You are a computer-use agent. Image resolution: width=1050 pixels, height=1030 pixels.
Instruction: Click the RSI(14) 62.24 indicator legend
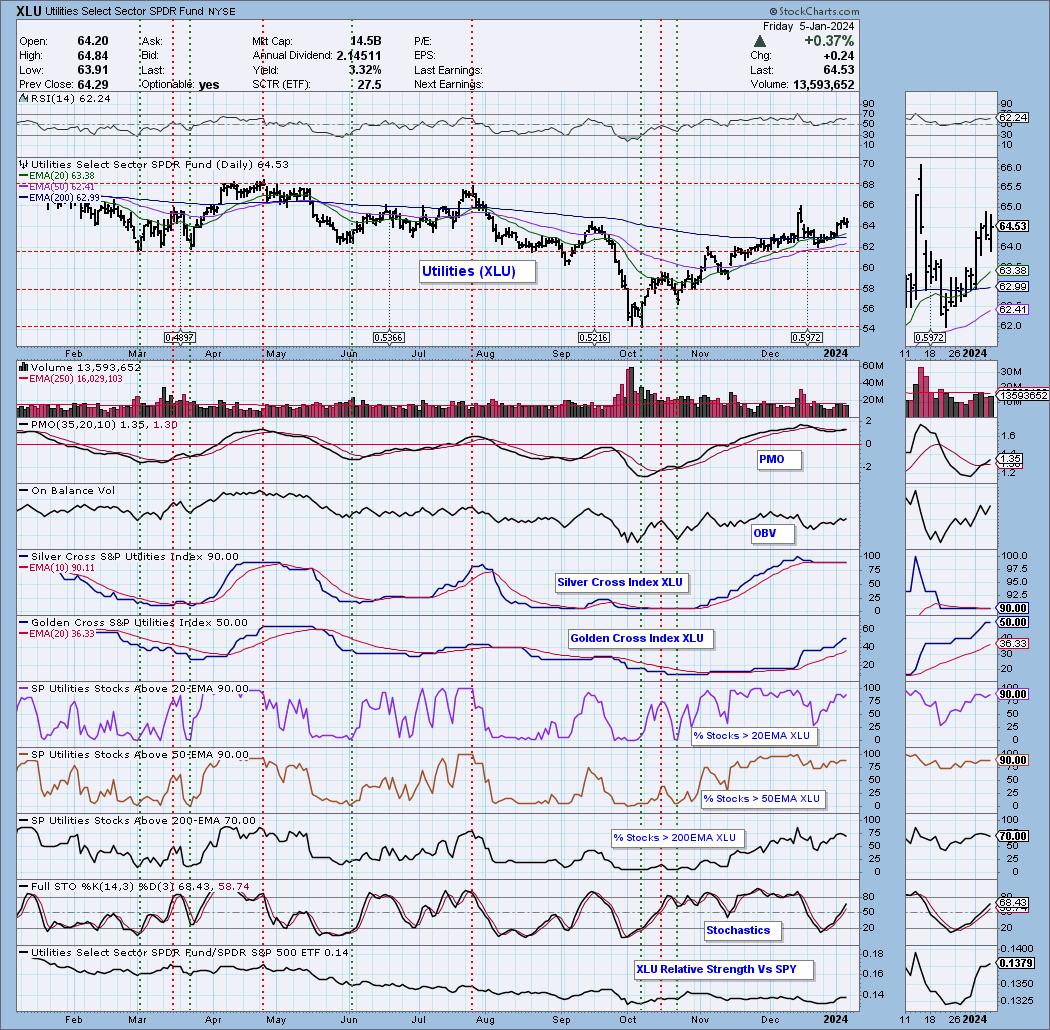pyautogui.click(x=64, y=98)
